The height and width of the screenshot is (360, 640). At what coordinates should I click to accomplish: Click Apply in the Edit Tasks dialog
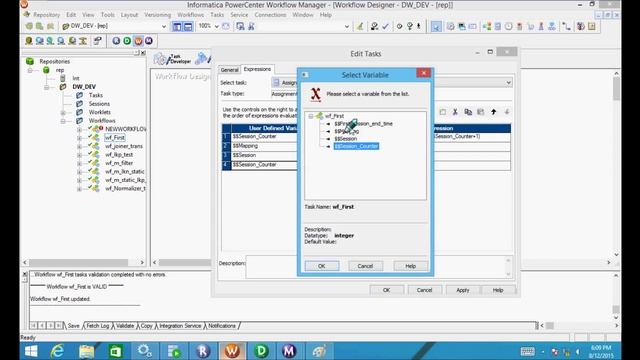(462, 290)
